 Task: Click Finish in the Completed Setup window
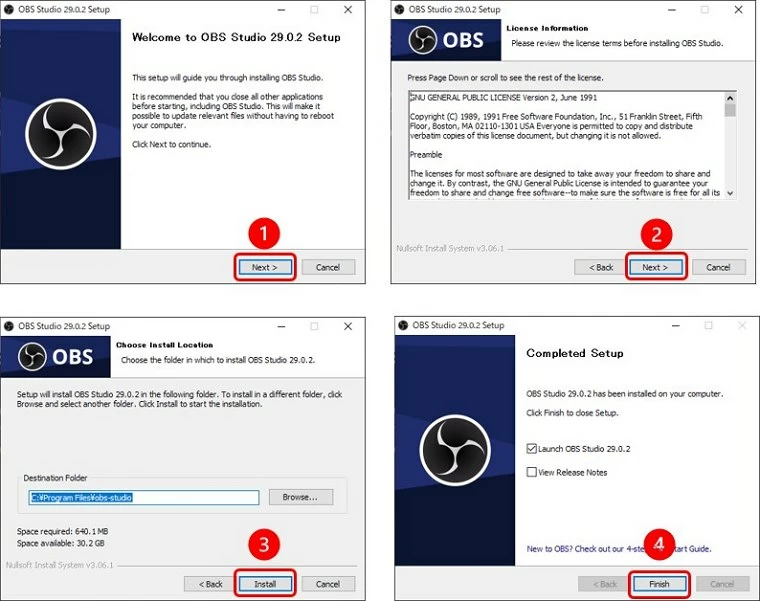[659, 584]
